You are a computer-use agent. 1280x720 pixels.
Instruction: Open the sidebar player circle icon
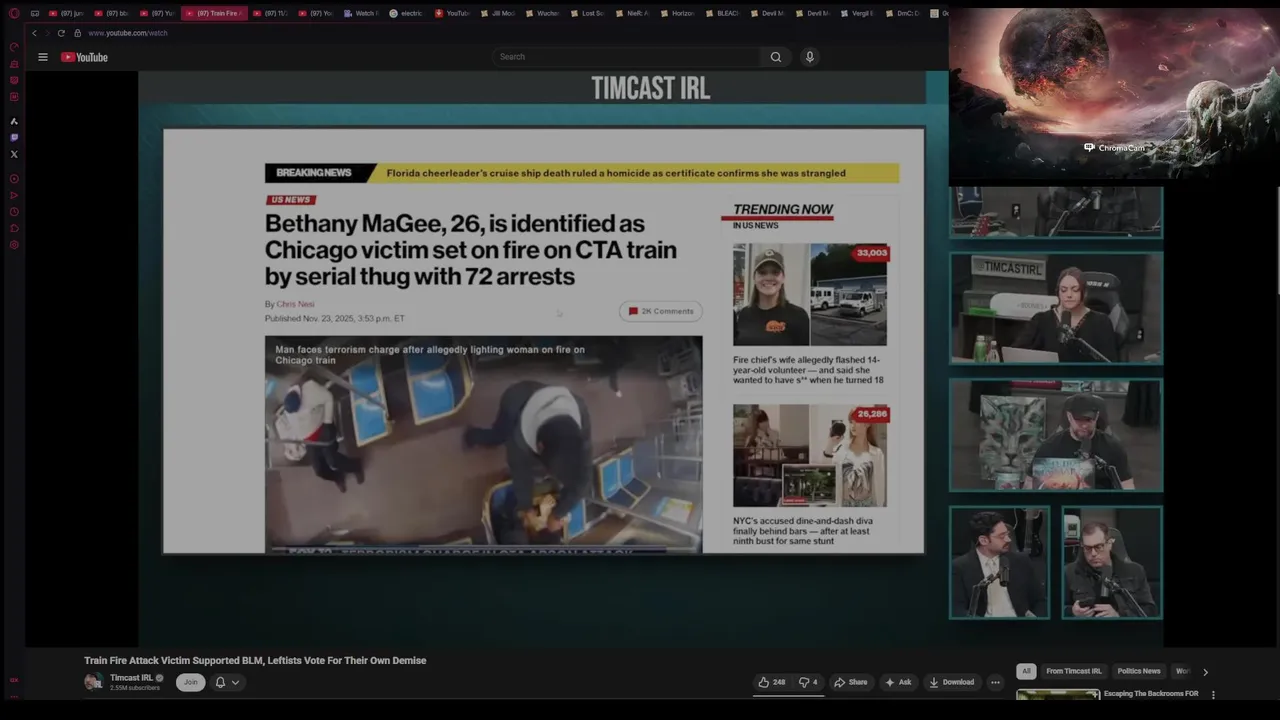click(14, 179)
